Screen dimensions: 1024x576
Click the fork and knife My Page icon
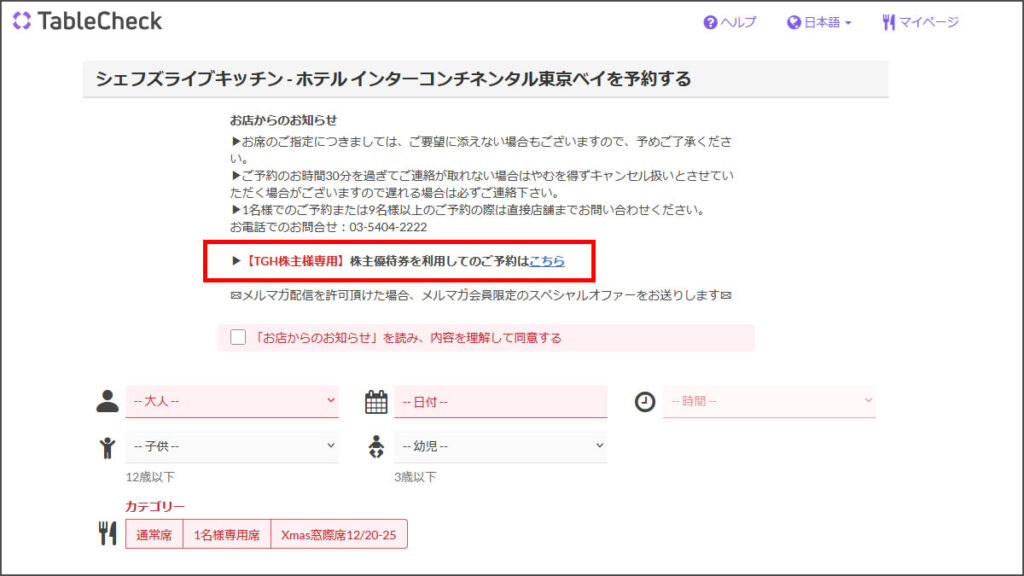click(888, 22)
